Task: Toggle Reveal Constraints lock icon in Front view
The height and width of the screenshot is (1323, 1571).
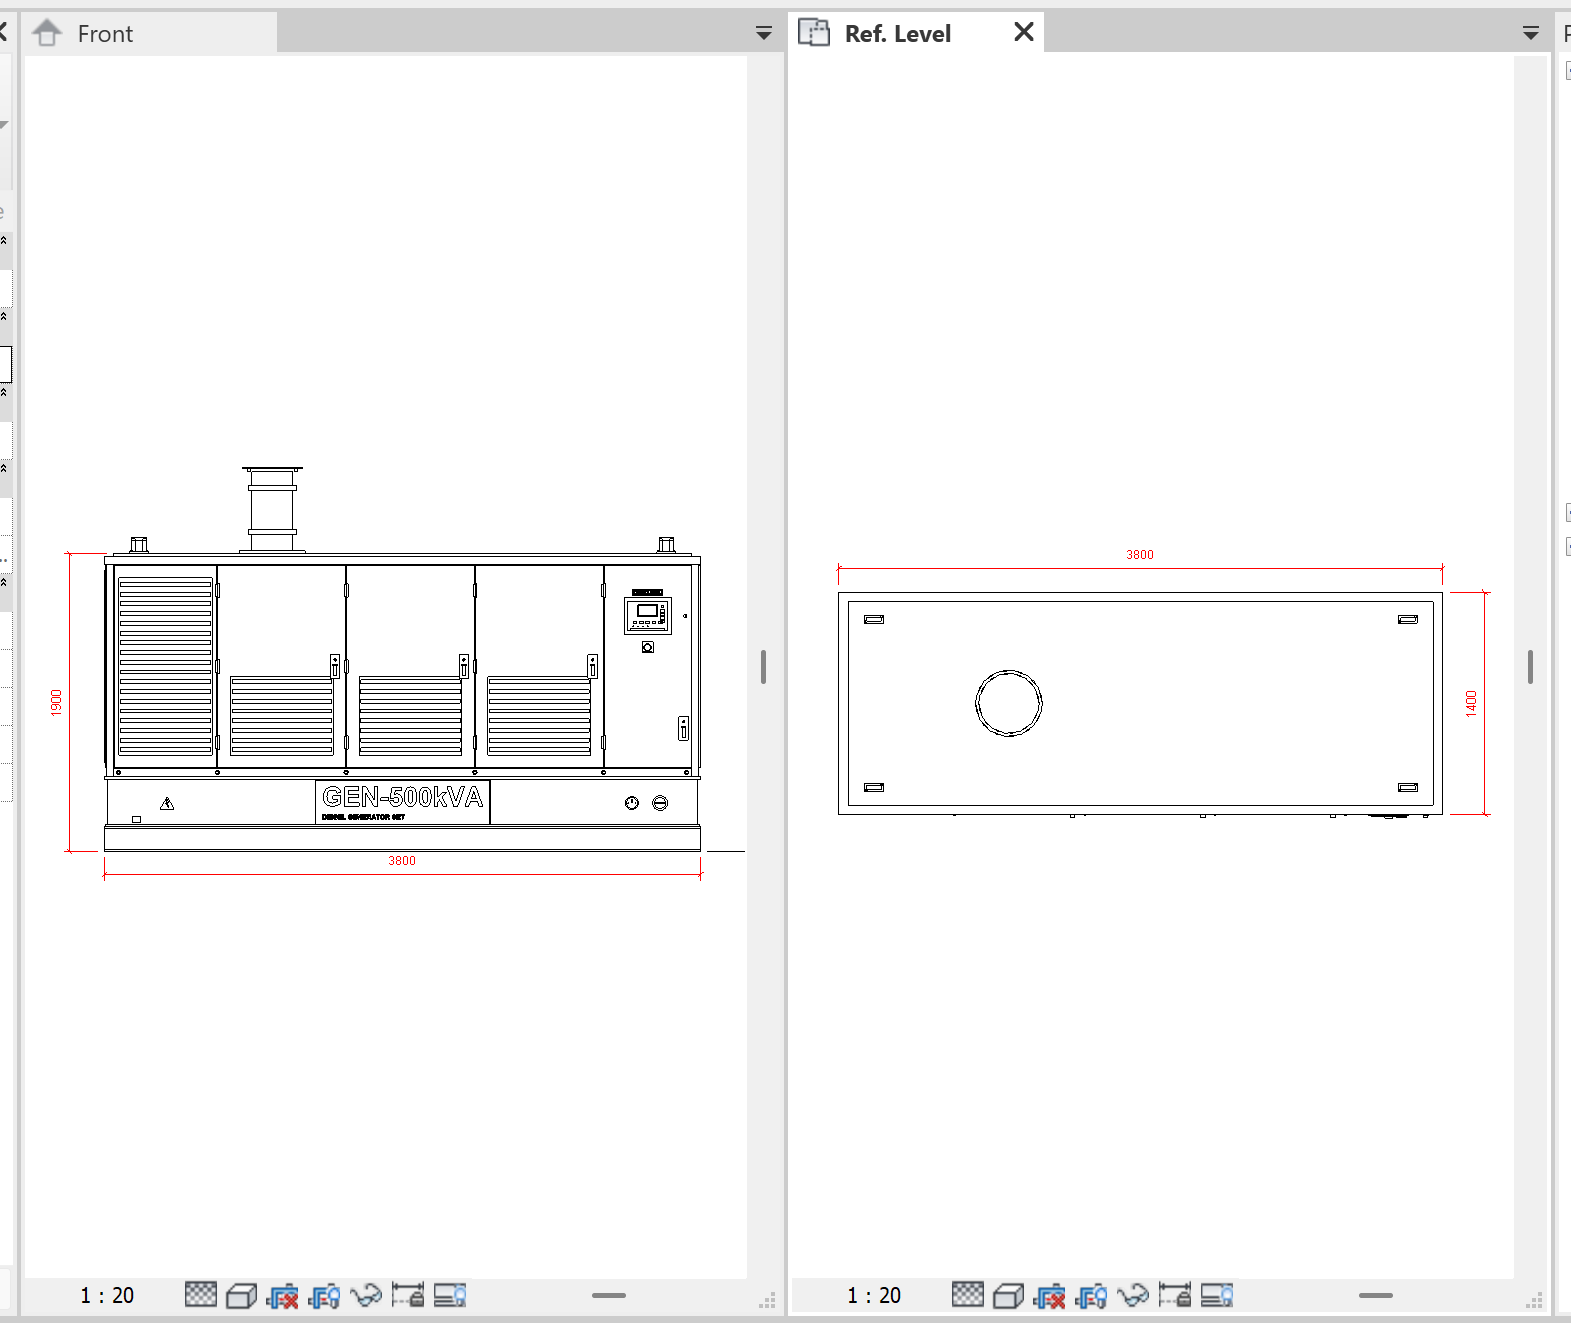Action: pyautogui.click(x=408, y=1295)
